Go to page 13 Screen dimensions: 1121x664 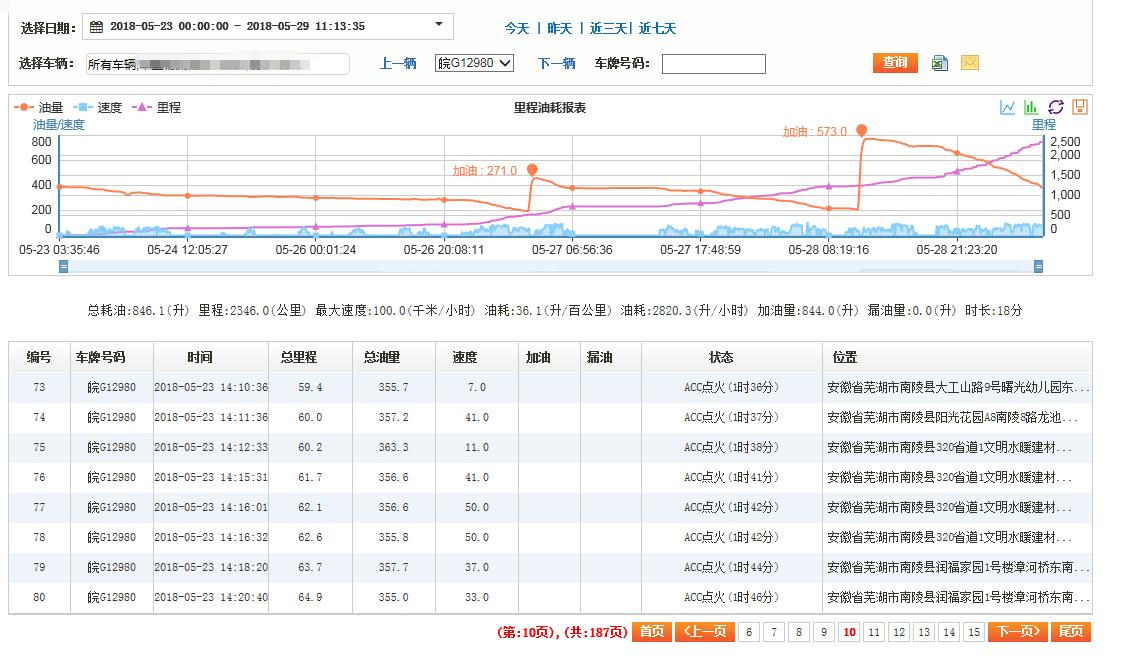[x=924, y=632]
